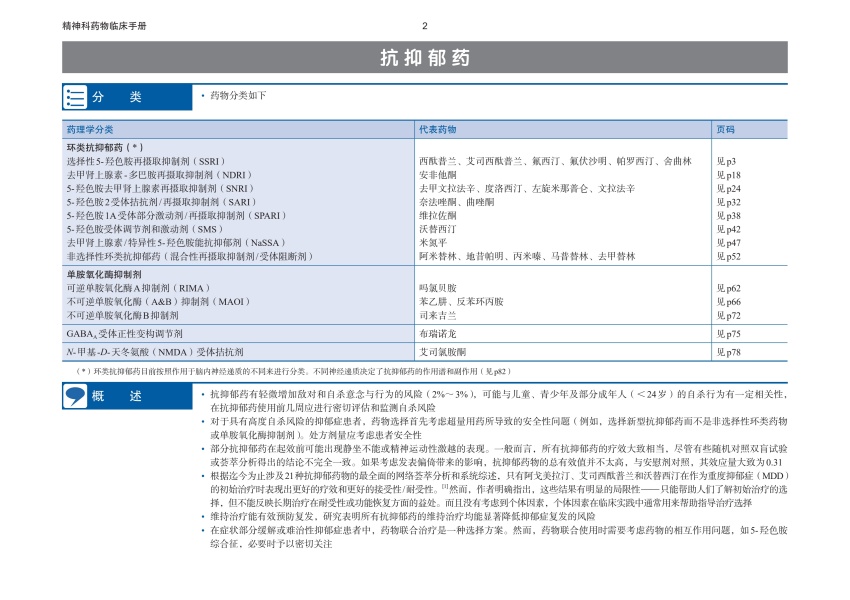Click the NDRI classification row

click(x=159, y=175)
